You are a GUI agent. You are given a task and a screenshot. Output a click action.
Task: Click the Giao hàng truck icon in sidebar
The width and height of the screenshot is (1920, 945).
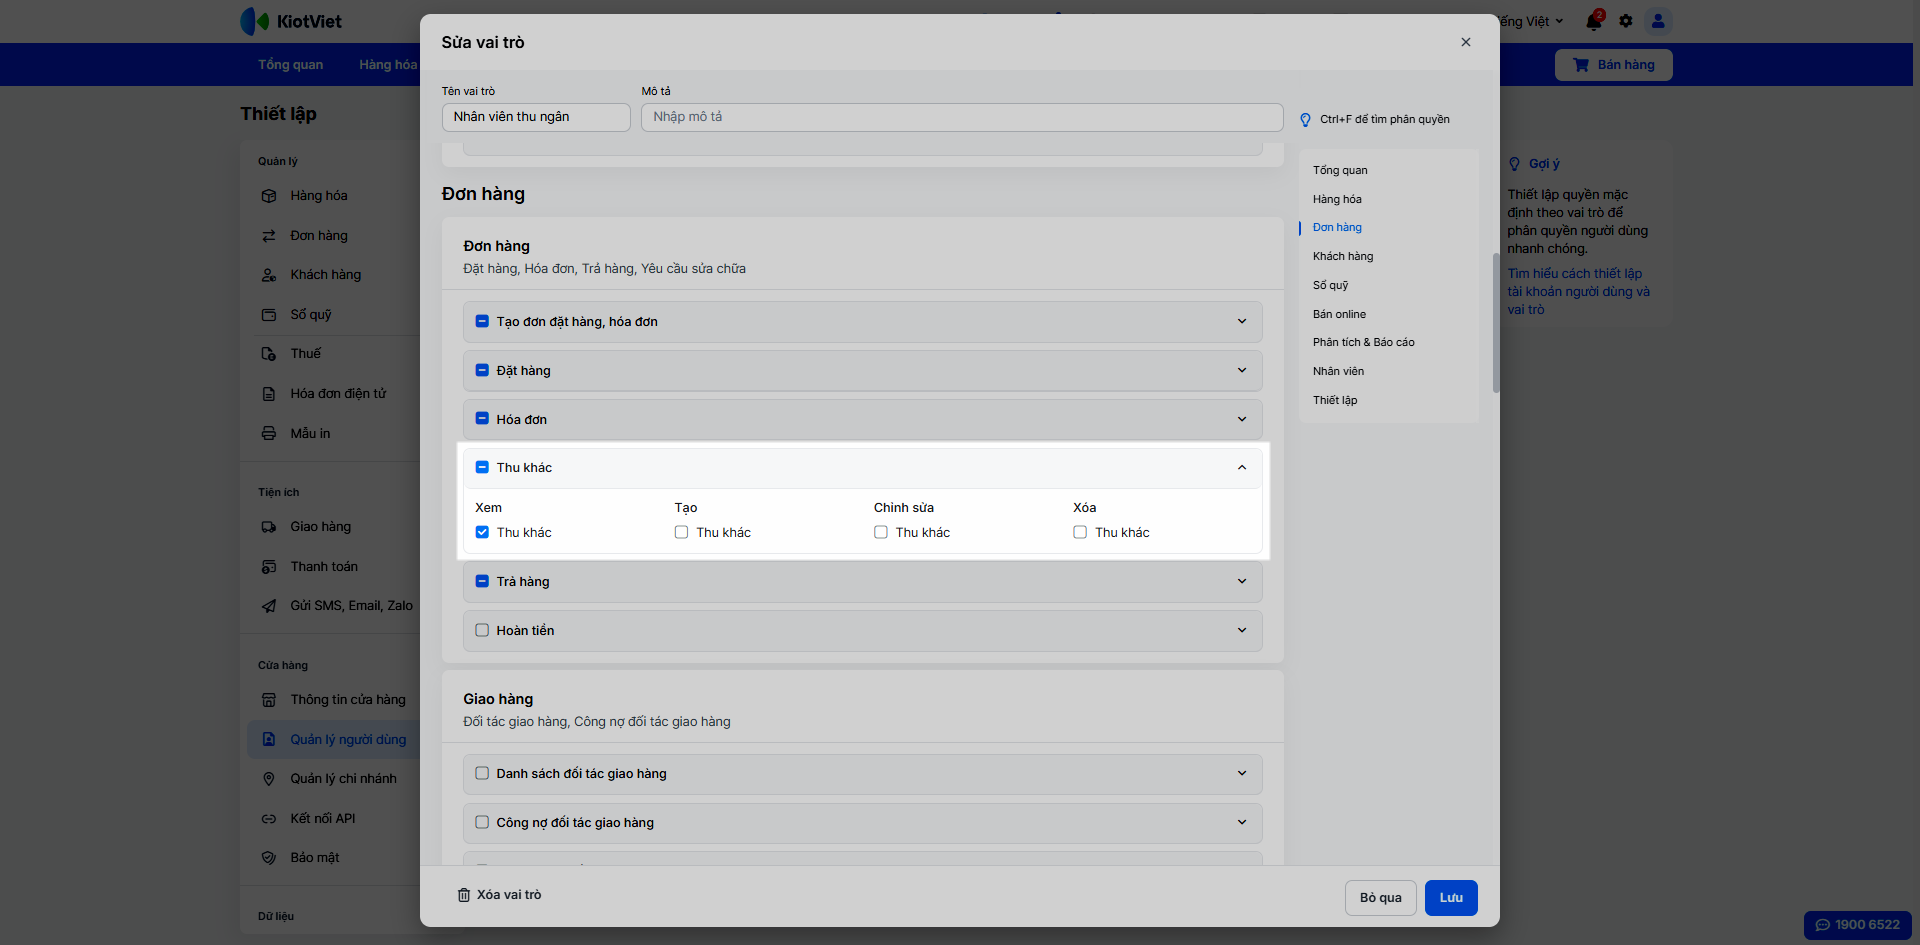269,527
